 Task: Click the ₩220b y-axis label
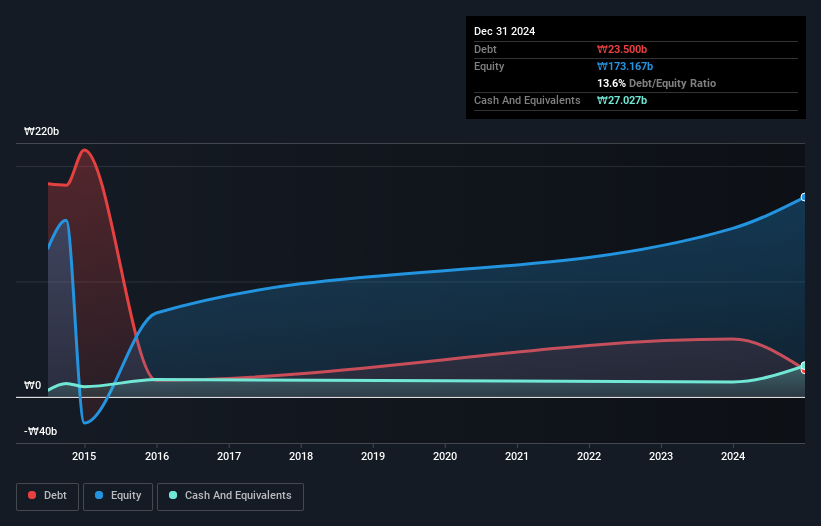41,131
